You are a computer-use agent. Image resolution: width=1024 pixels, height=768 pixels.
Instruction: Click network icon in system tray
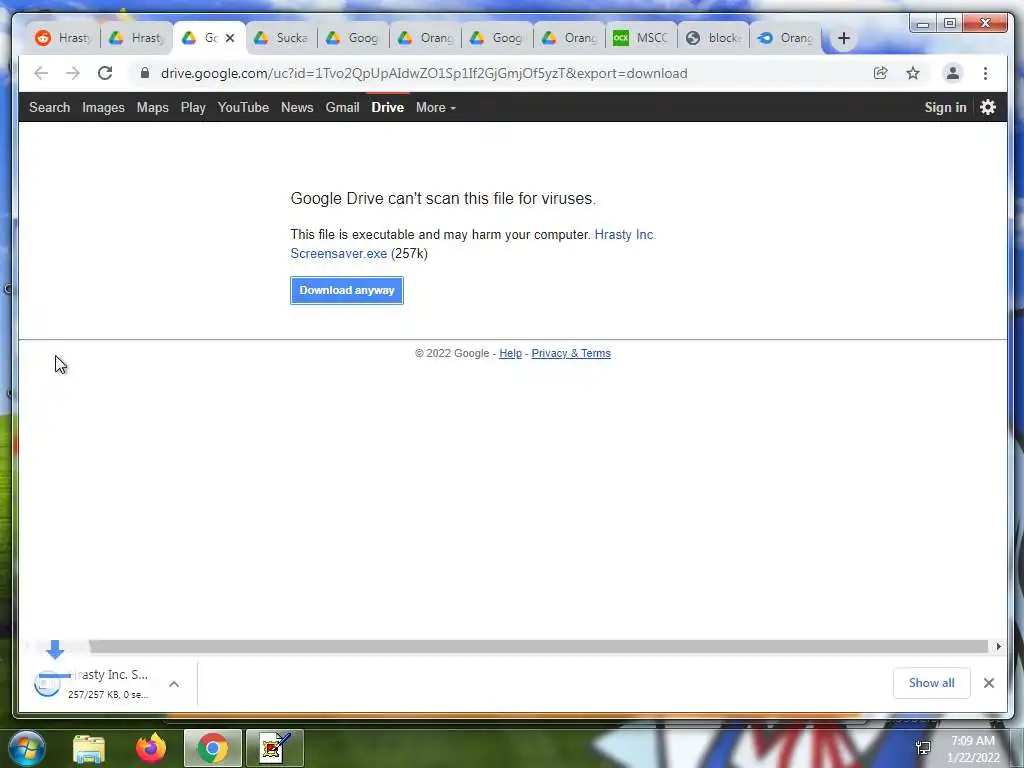click(923, 748)
